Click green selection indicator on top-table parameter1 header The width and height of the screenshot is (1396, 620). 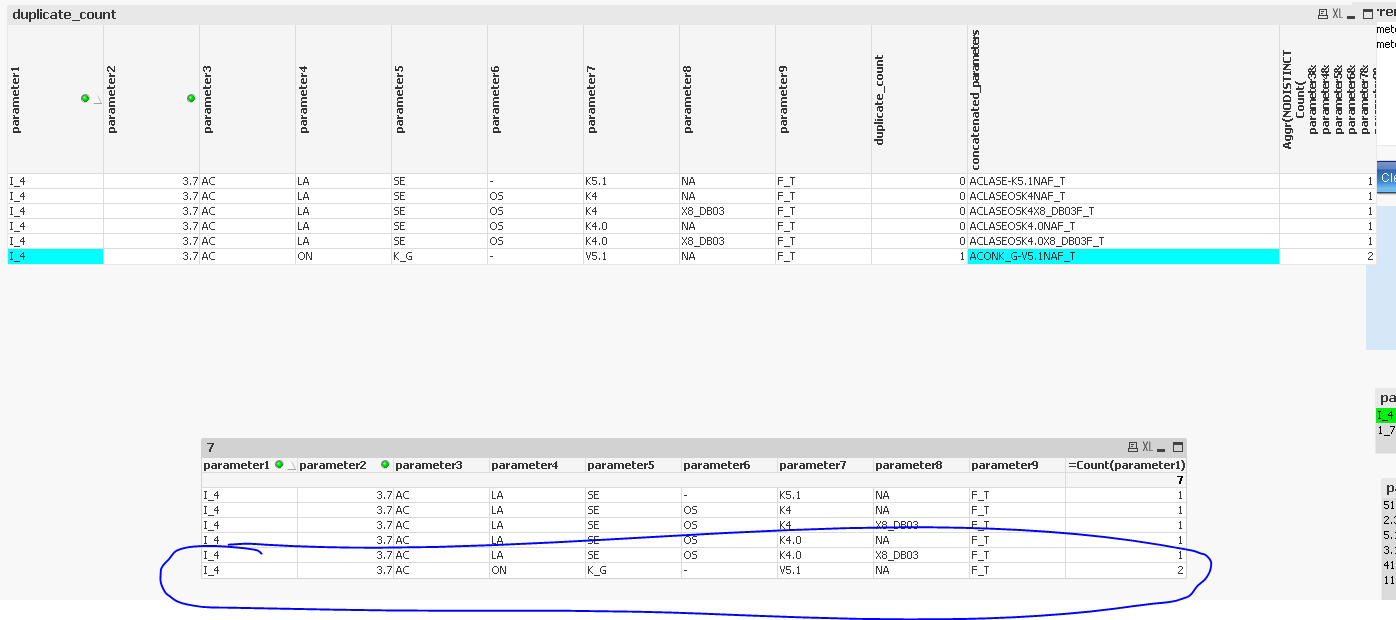point(85,98)
